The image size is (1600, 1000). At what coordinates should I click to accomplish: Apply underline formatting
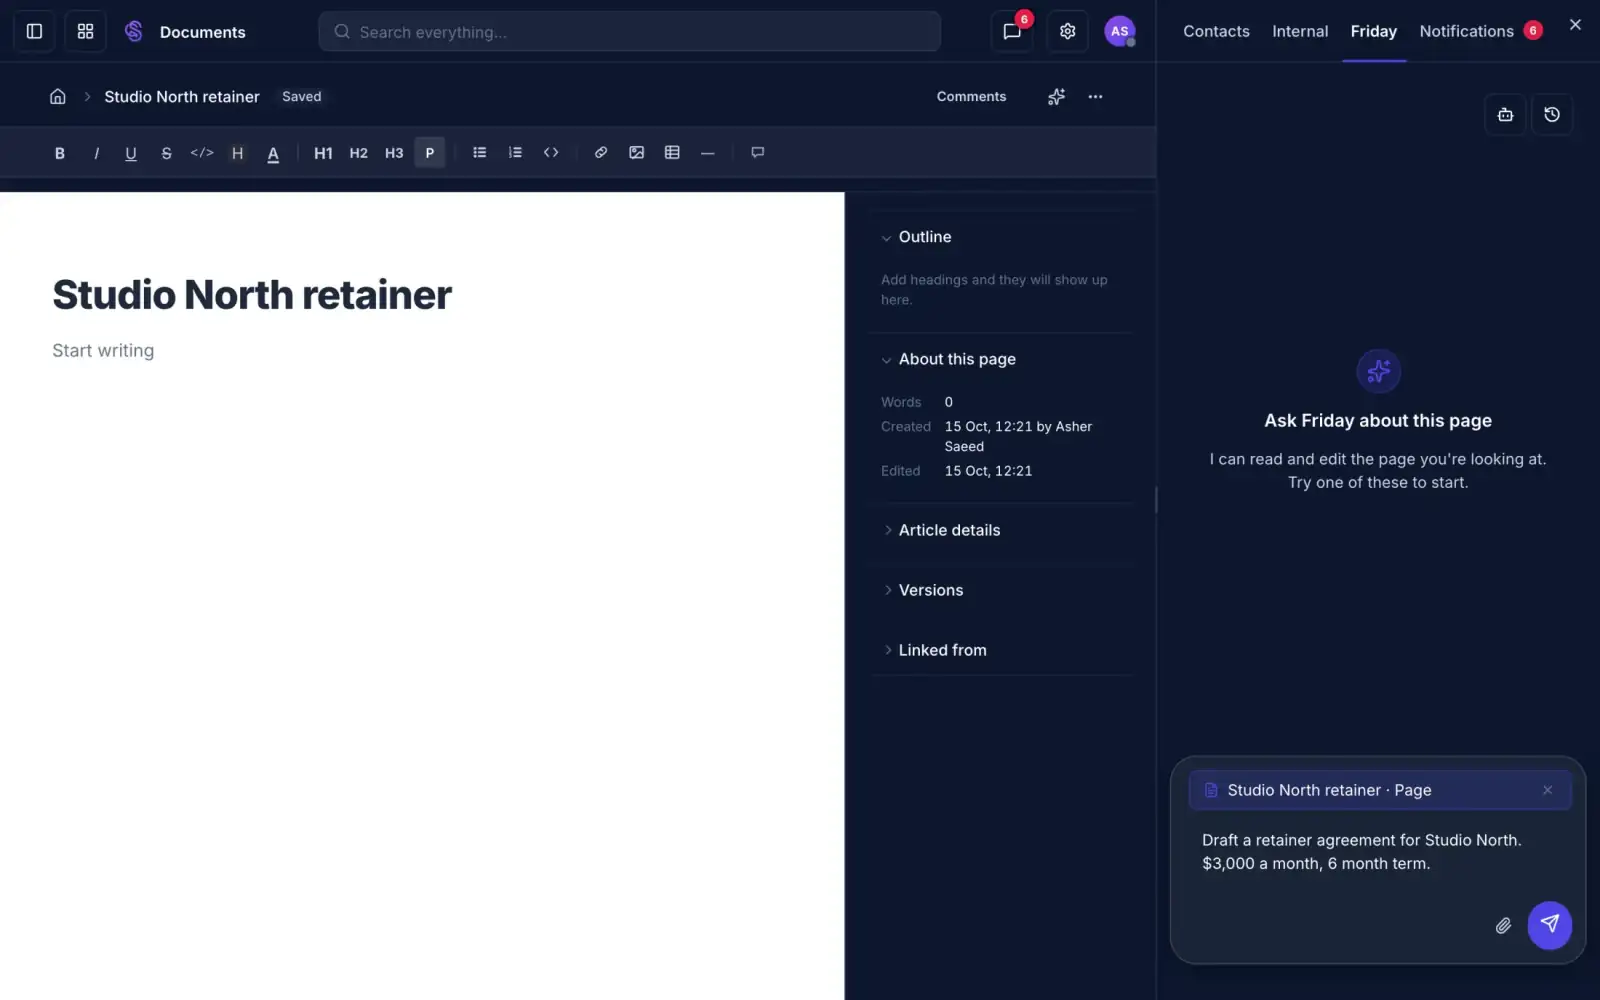(131, 153)
